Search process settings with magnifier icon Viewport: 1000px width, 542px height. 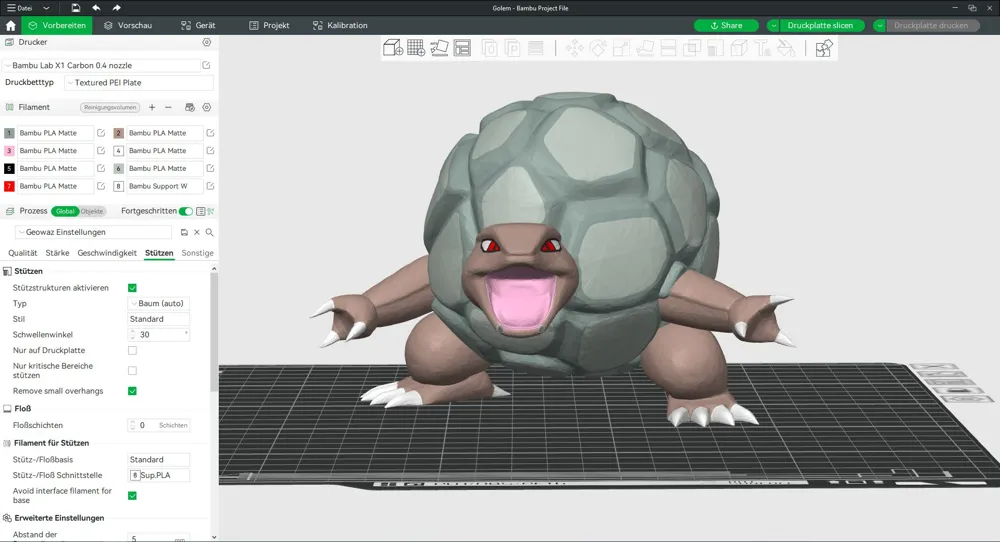pyautogui.click(x=209, y=232)
